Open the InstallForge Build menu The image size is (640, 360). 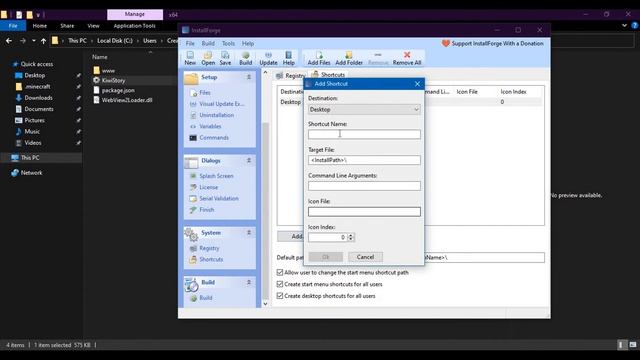tap(208, 43)
